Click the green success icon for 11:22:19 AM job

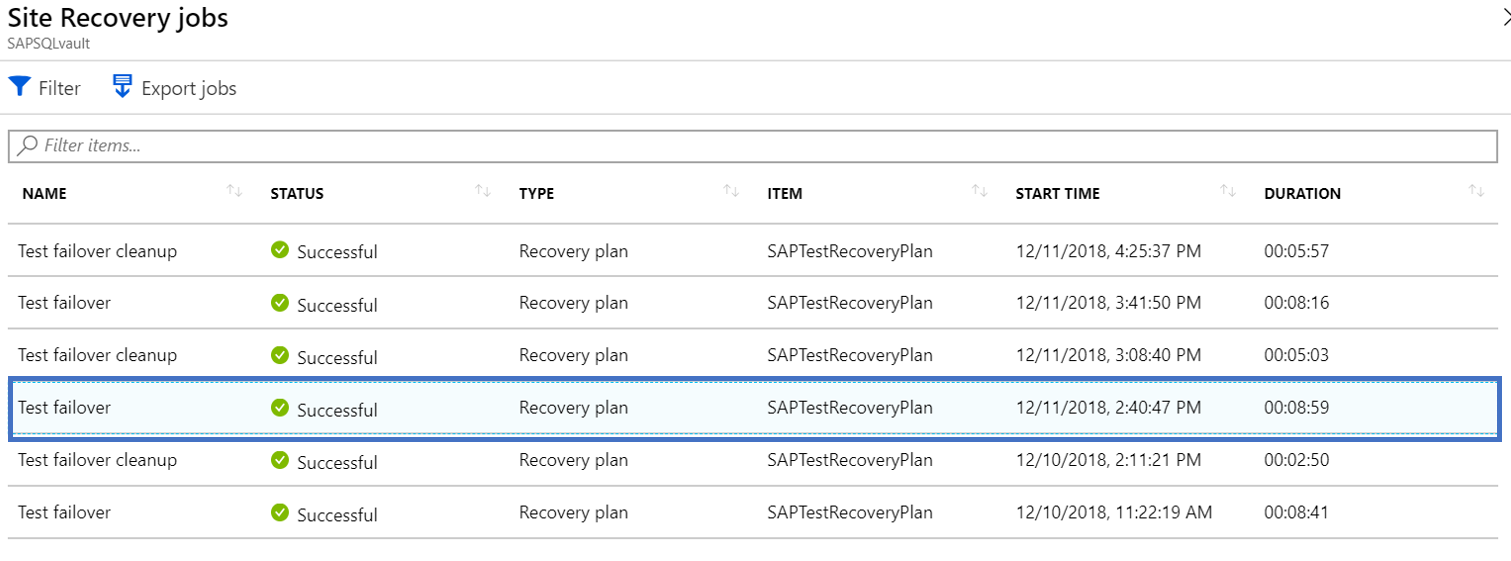[280, 512]
